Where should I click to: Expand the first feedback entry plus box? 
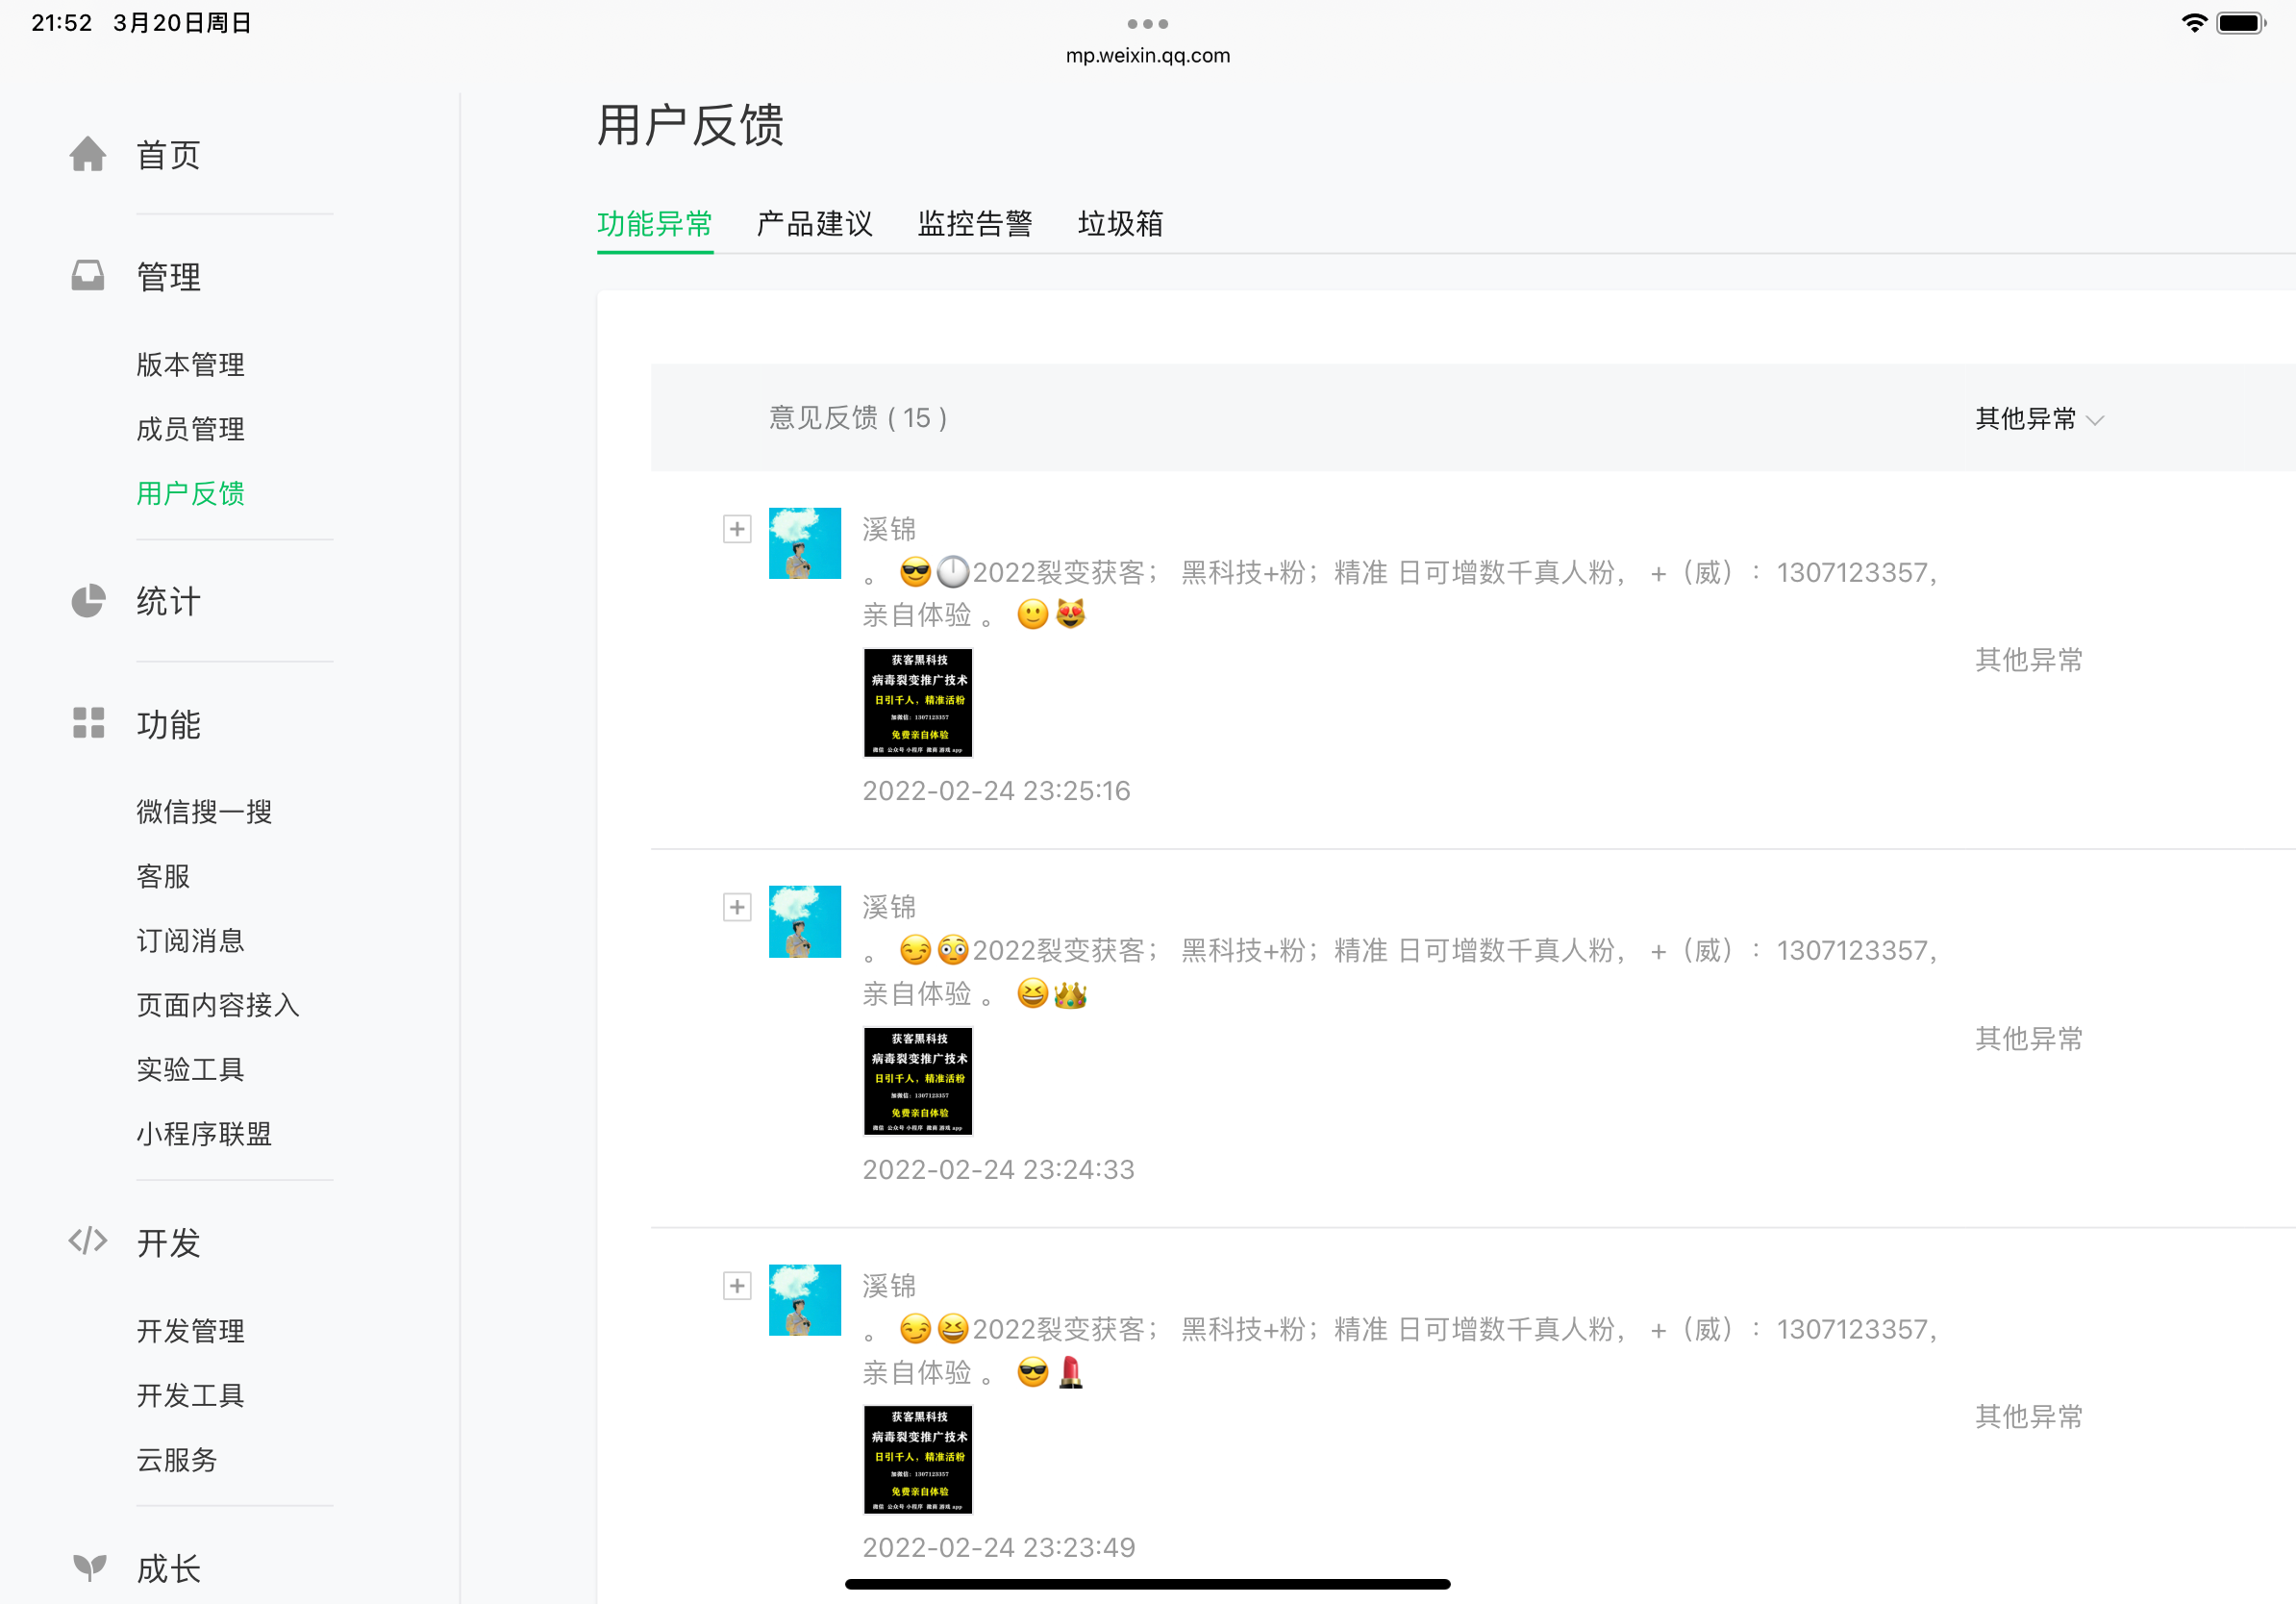(737, 529)
